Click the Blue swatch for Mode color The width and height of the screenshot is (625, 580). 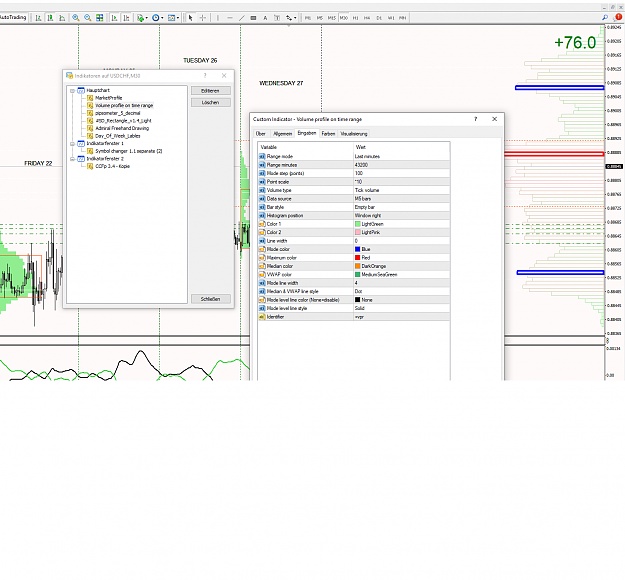click(x=358, y=249)
